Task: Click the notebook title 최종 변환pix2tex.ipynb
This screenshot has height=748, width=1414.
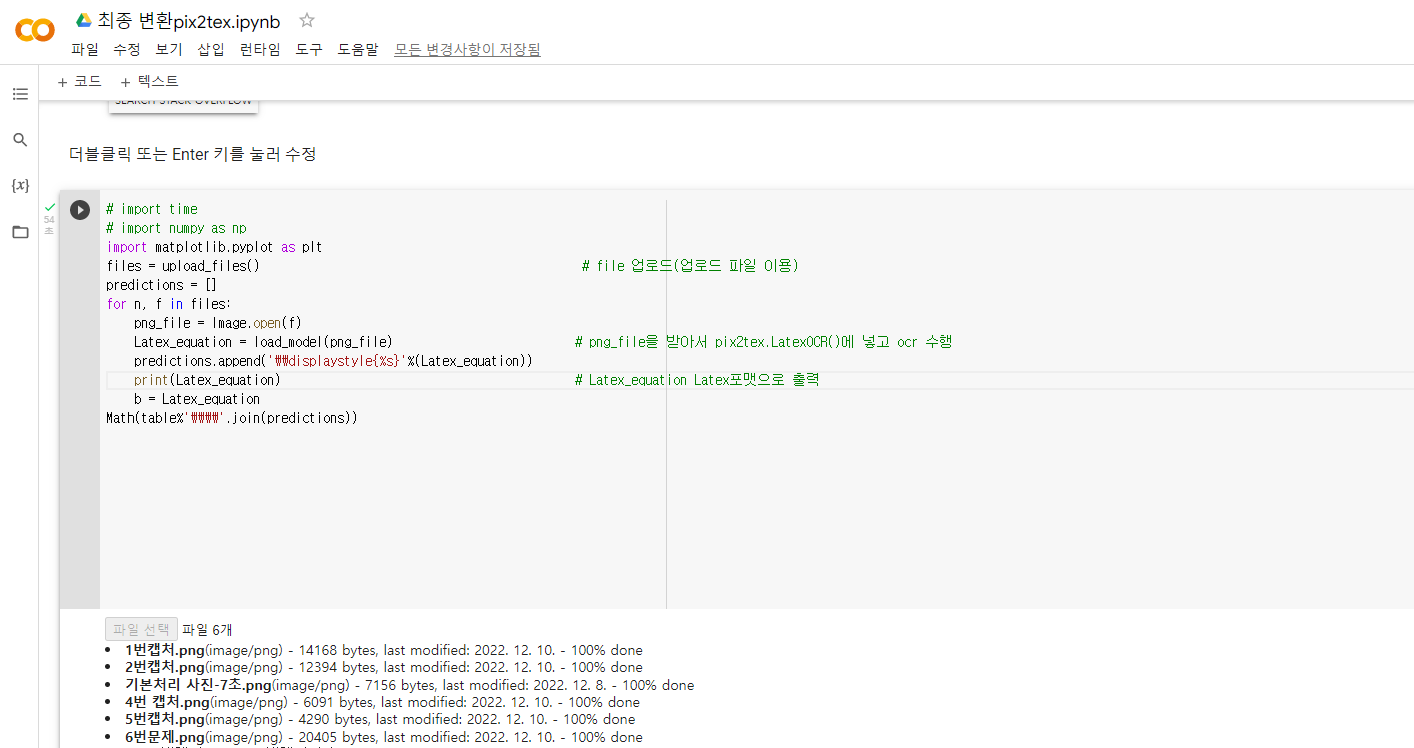Action: (x=189, y=21)
